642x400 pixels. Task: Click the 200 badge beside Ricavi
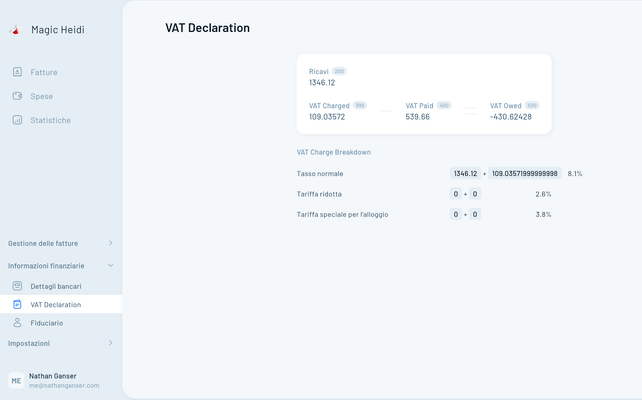339,71
